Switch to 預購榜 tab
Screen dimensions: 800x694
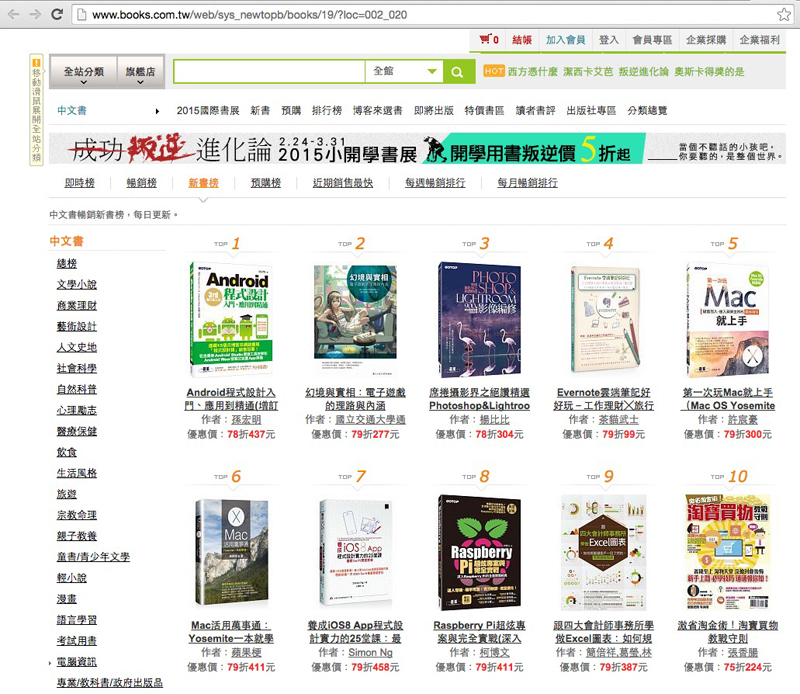tap(266, 183)
